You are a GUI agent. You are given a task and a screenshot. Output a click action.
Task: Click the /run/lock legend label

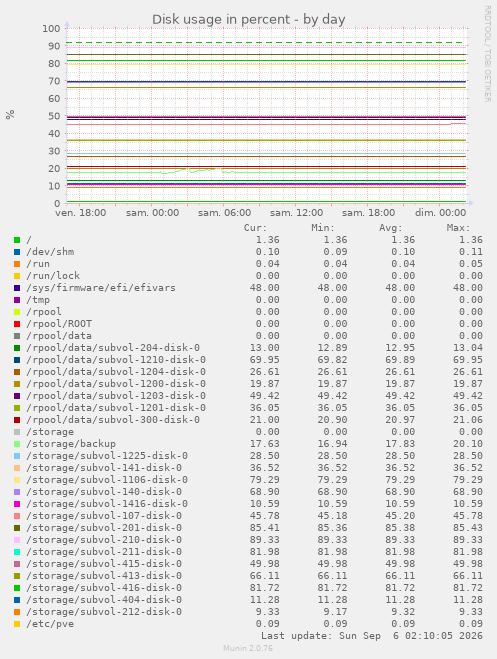pyautogui.click(x=53, y=276)
